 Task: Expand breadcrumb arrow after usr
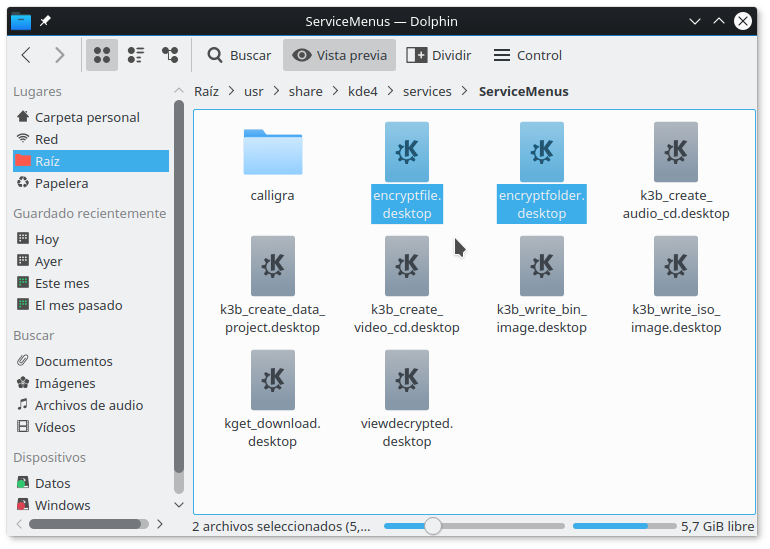[x=276, y=91]
